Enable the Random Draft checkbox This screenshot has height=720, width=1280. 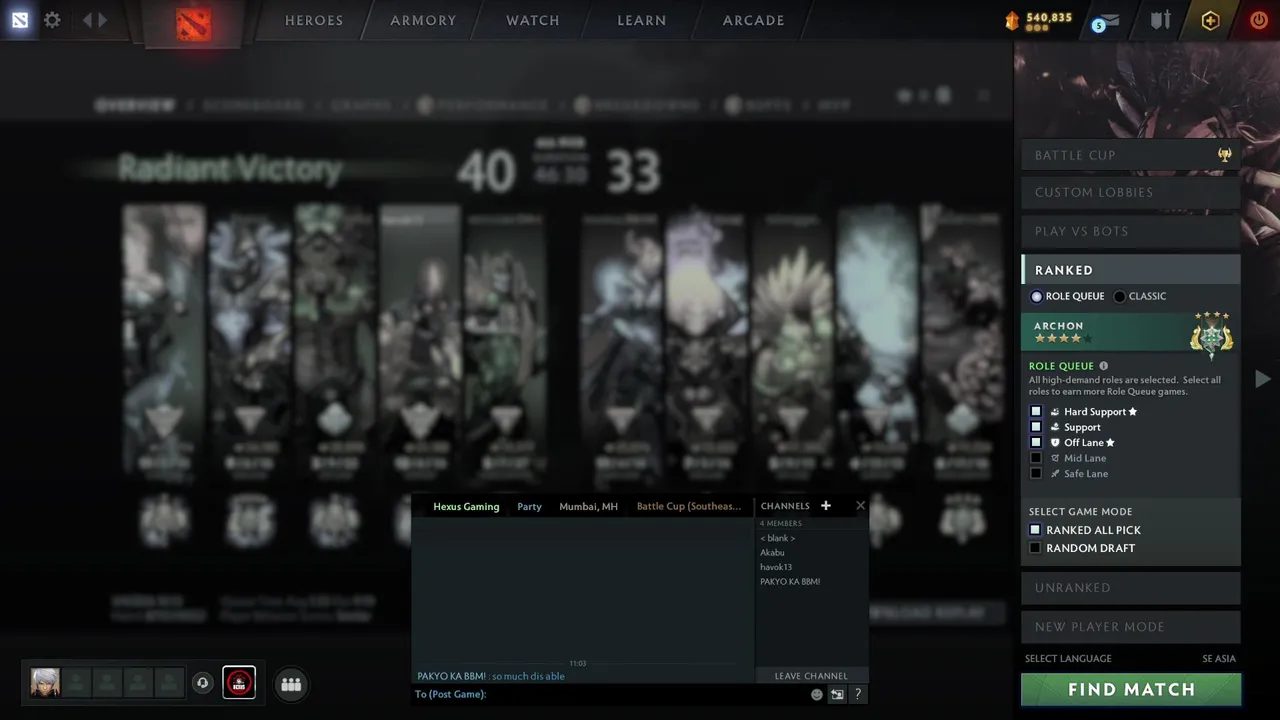(x=1035, y=548)
